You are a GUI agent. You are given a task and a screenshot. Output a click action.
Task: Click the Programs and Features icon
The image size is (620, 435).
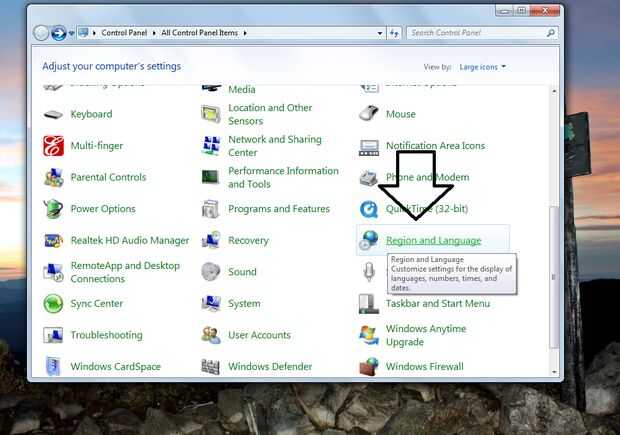point(210,209)
